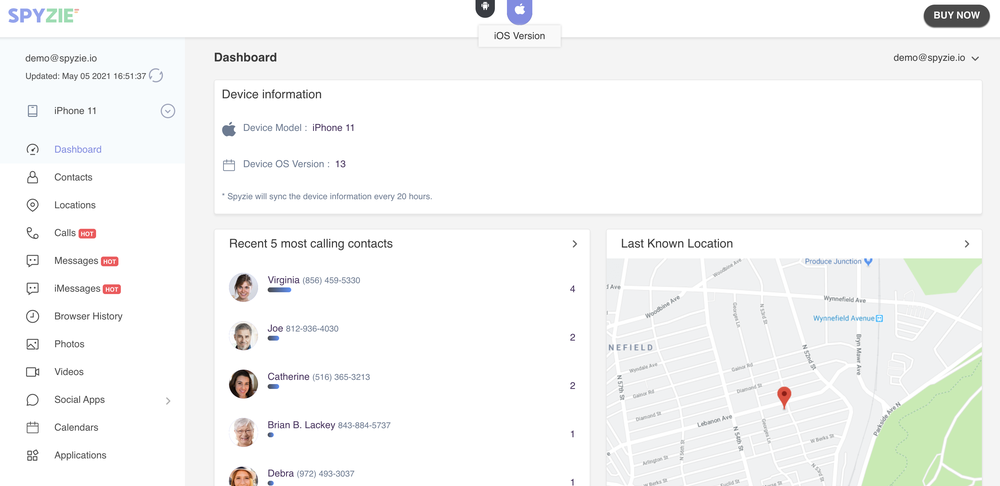The height and width of the screenshot is (486, 1000).
Task: Click the name Virginia in contacts list
Action: (x=284, y=280)
